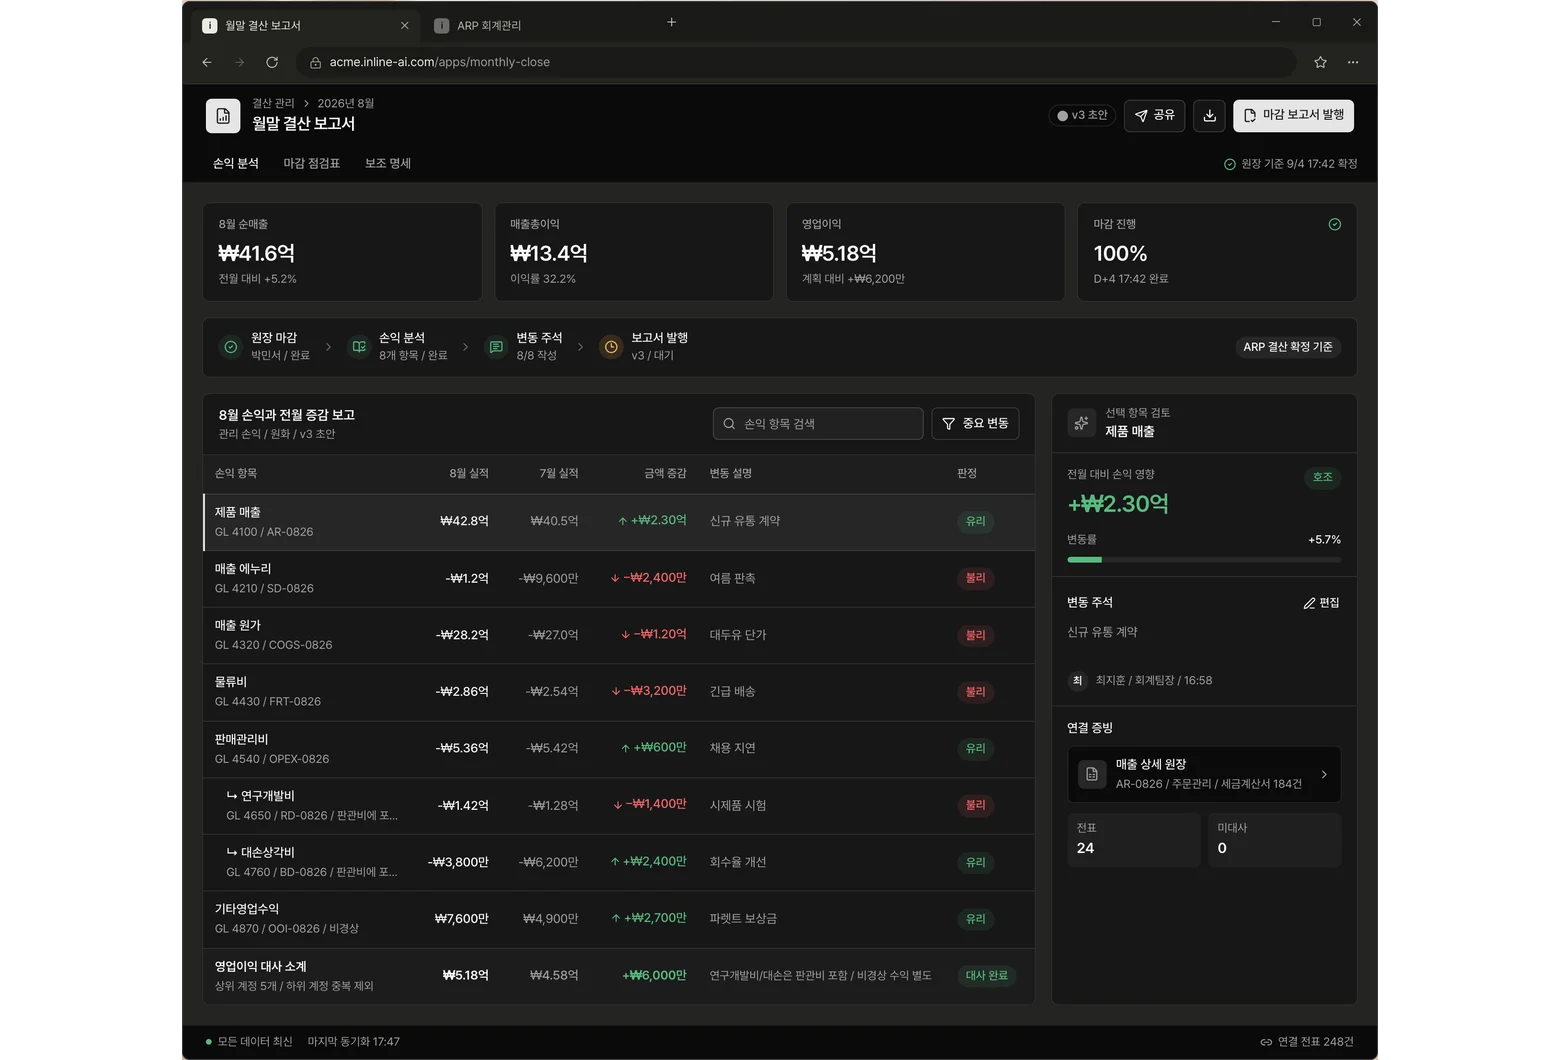This screenshot has width=1560, height=1060.
Task: Click the 손익 분석 book icon
Action: pos(359,347)
